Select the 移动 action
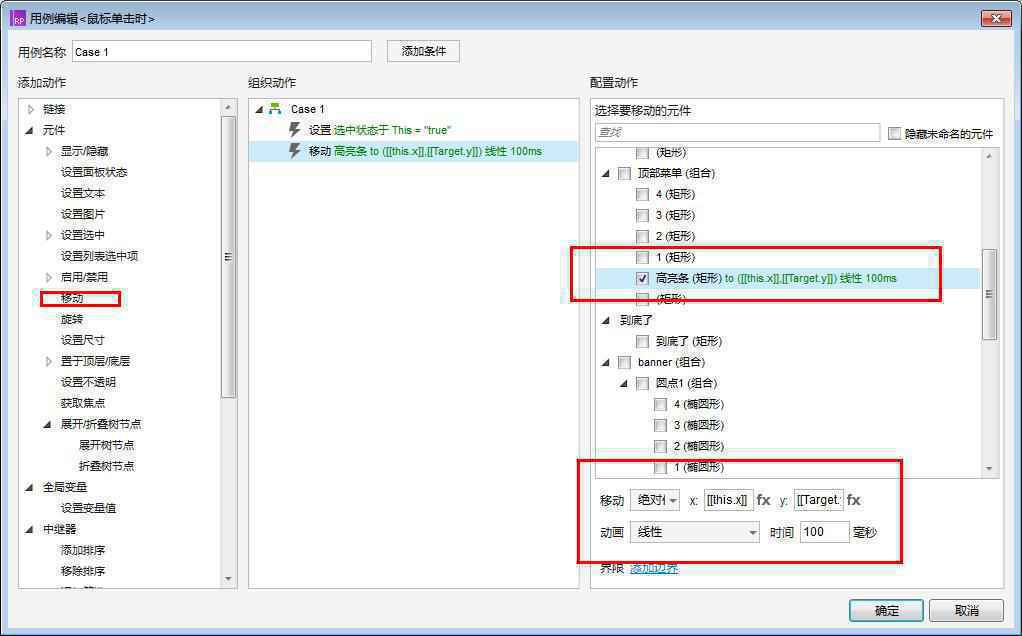 click(72, 298)
